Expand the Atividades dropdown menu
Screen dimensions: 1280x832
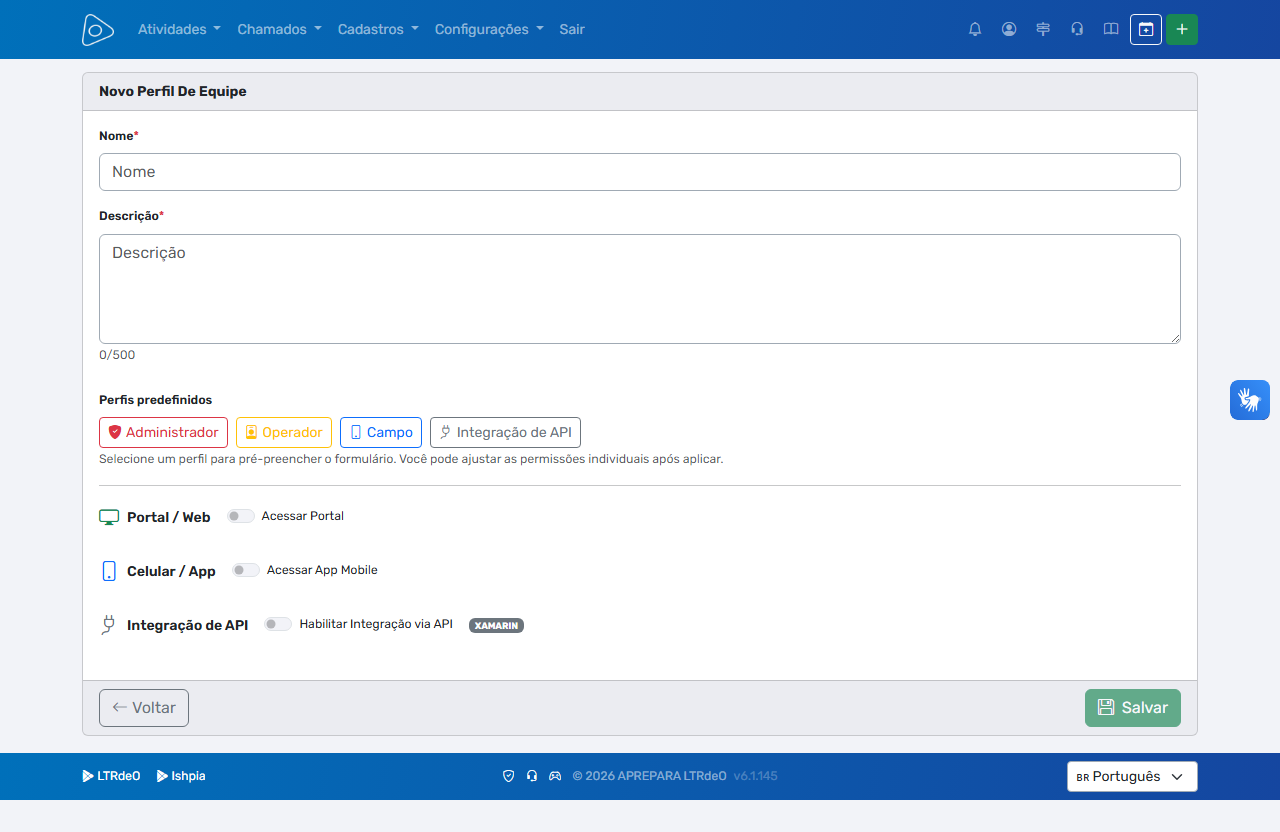pos(179,29)
